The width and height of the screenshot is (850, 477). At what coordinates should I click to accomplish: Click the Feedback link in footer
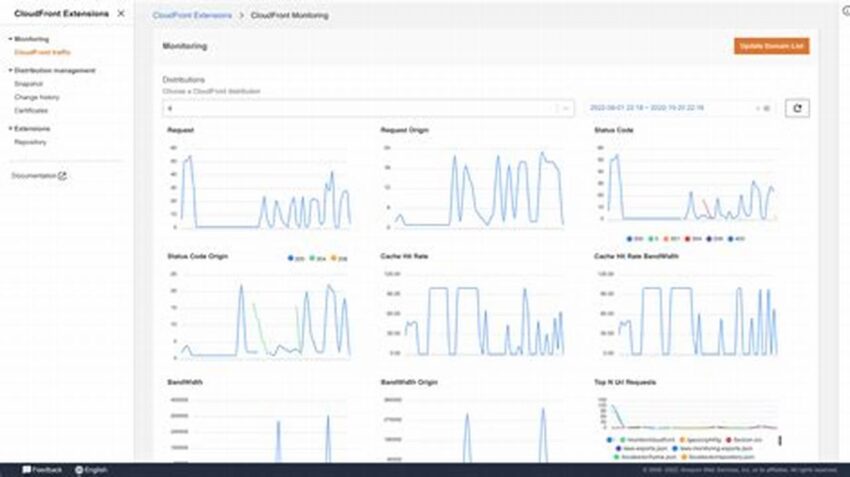(42, 470)
